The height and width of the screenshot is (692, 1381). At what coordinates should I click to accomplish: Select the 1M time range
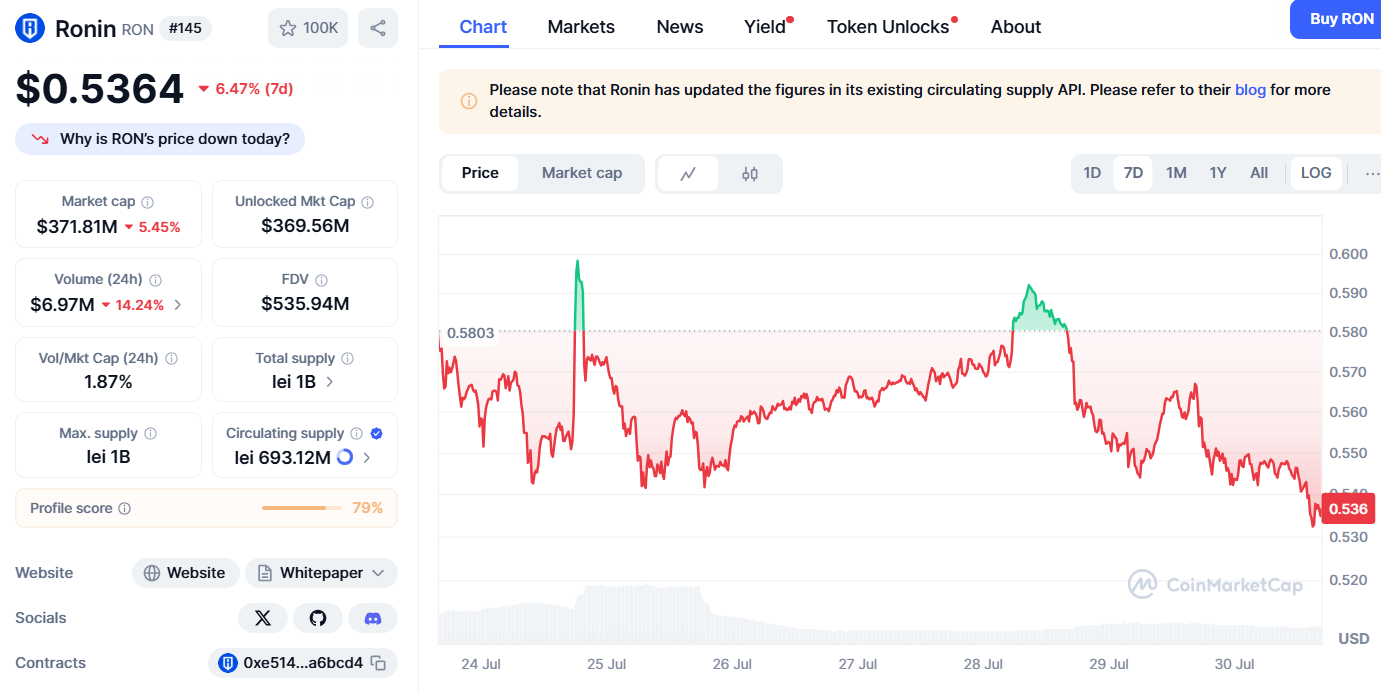(1176, 173)
